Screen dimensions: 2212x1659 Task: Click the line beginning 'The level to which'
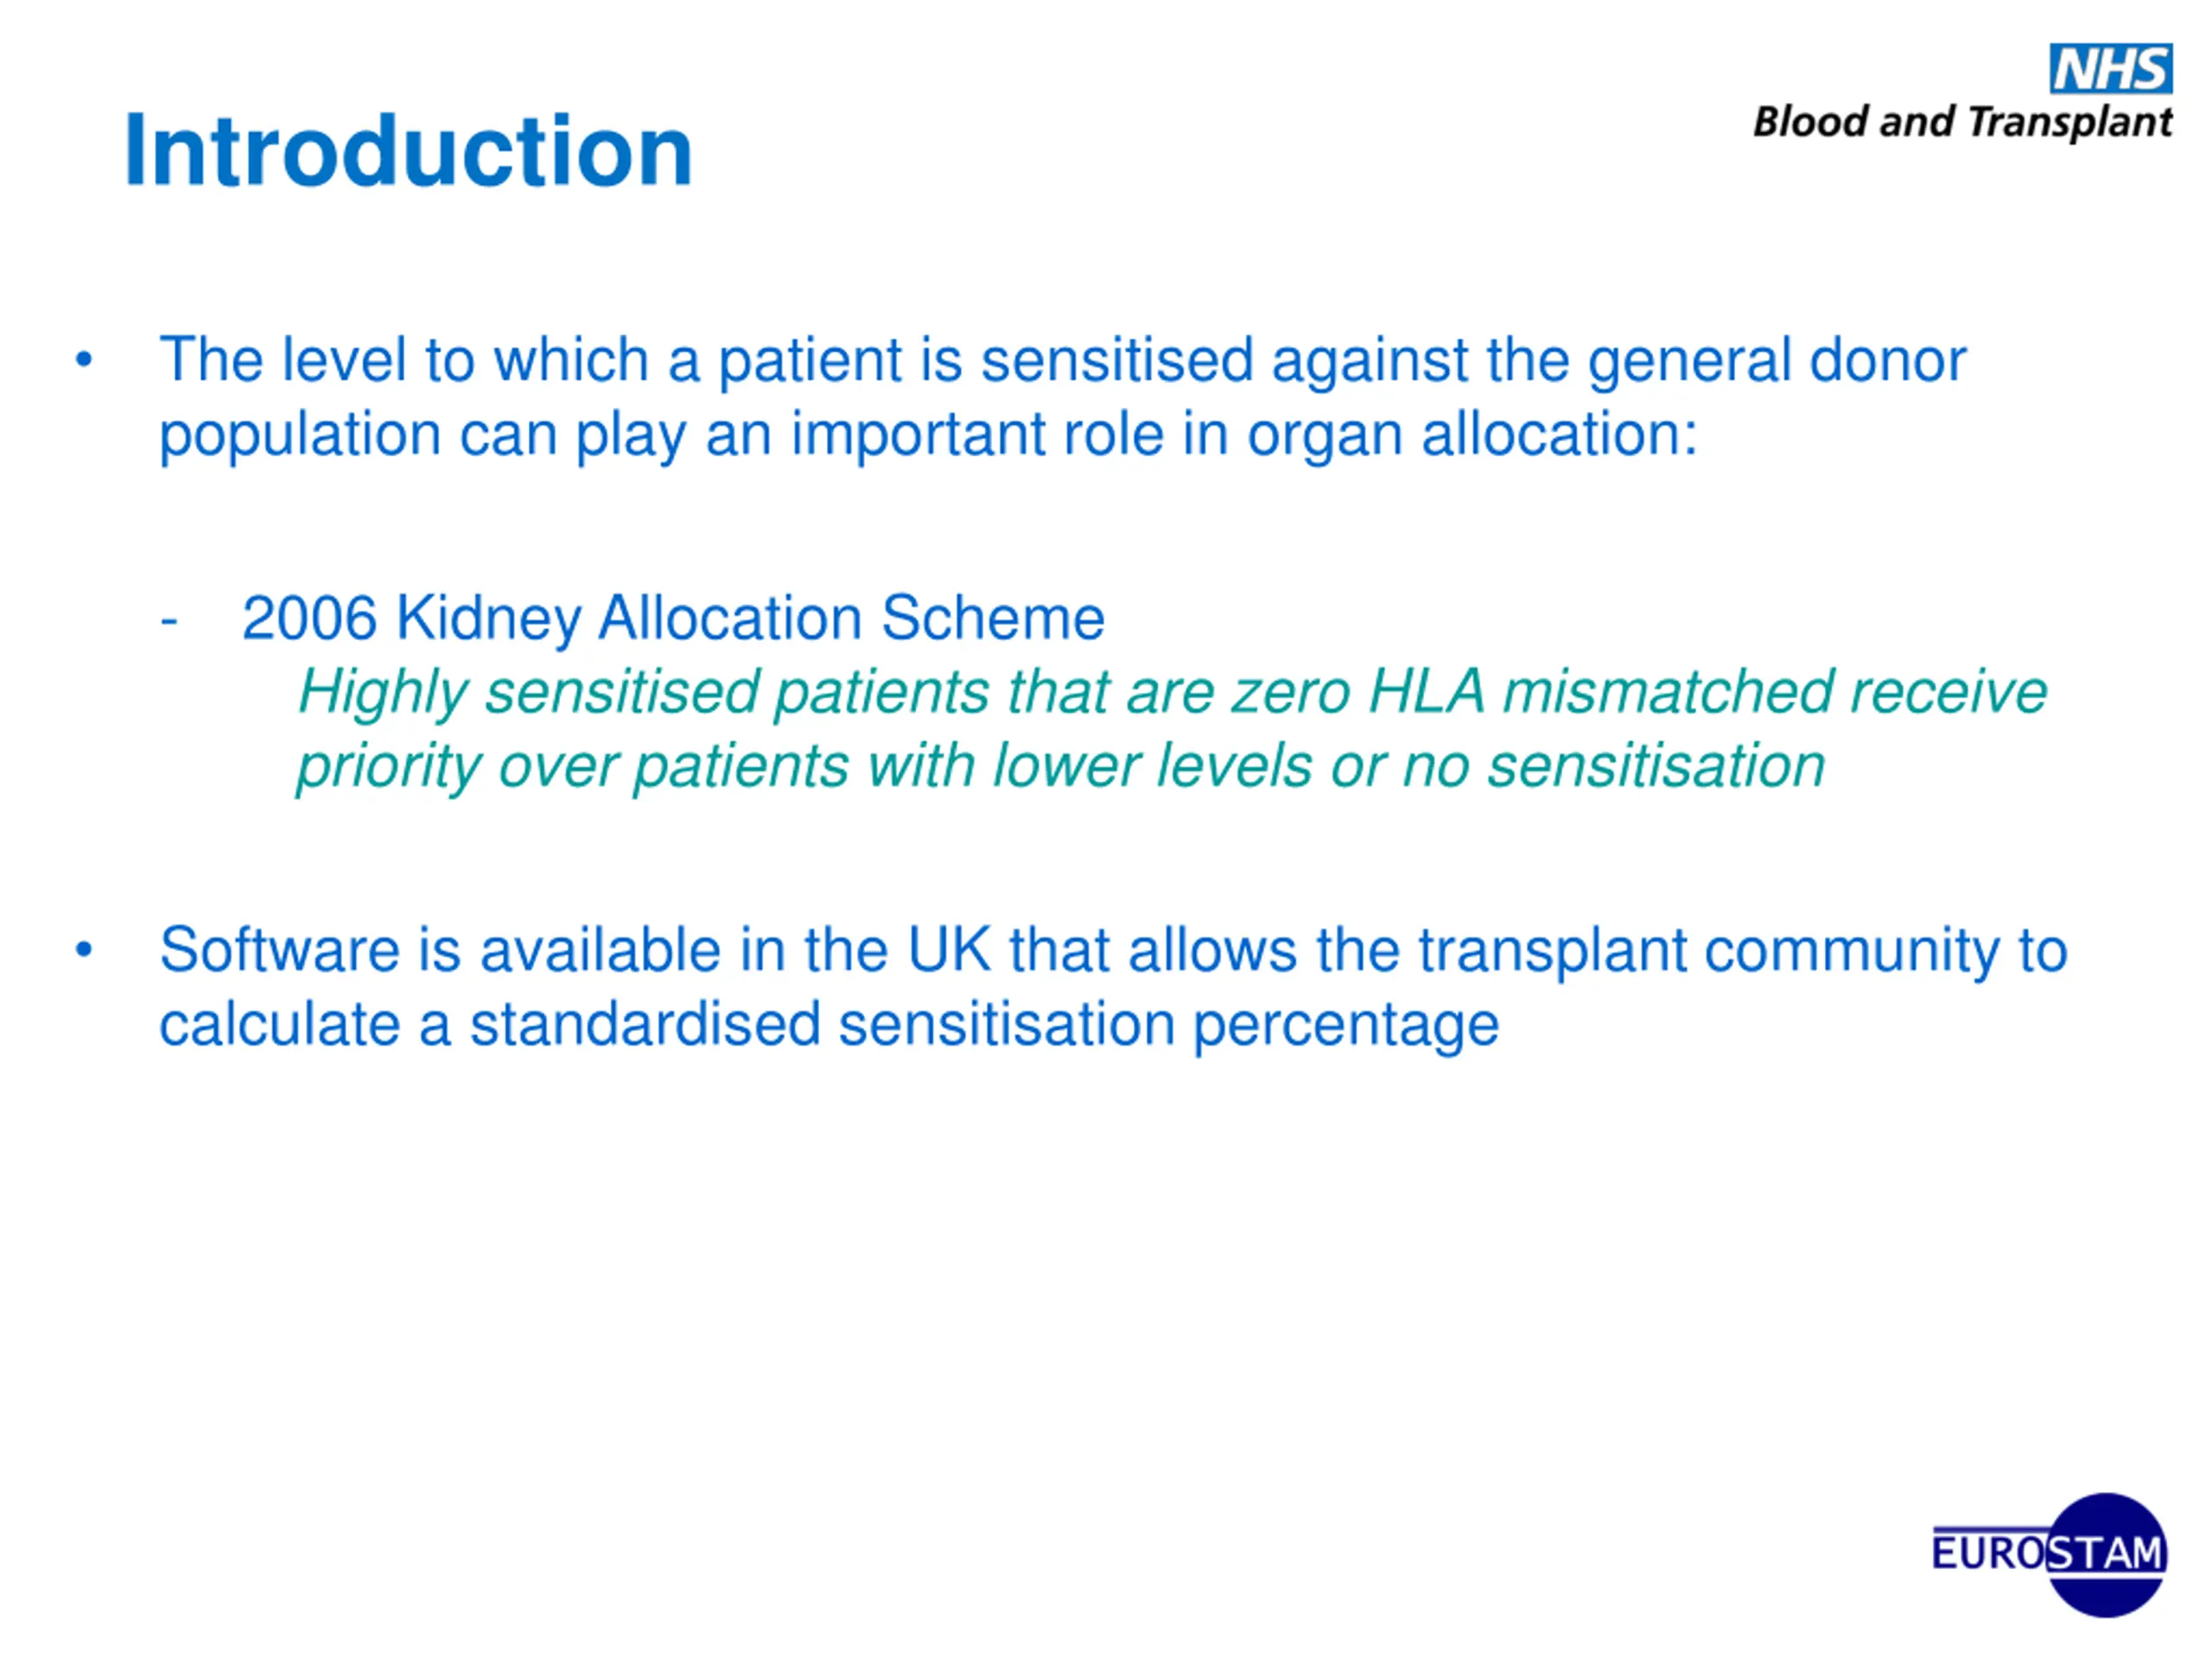1063,360
